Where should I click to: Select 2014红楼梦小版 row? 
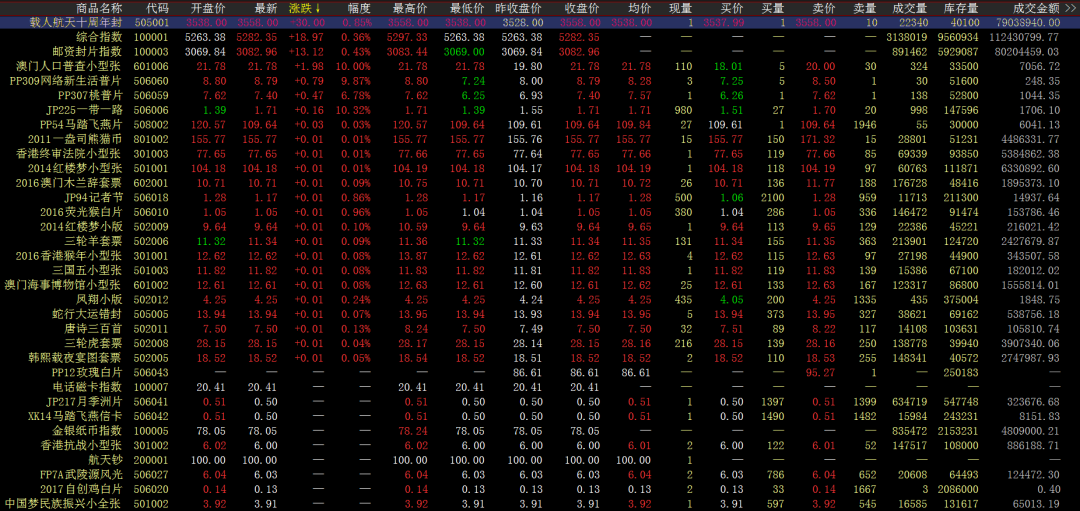(x=540, y=227)
